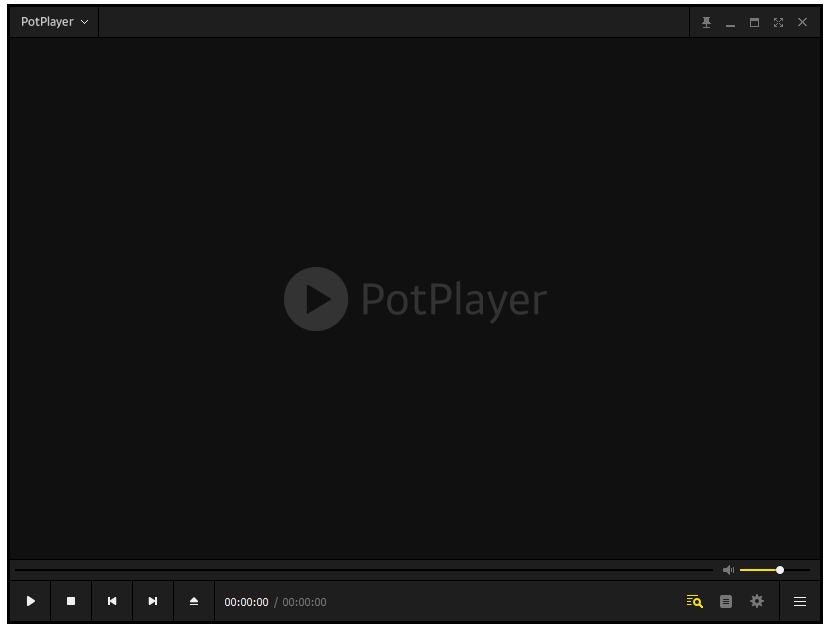Viewport: 831px width, 631px height.
Task: Skip to the next track
Action: pyautogui.click(x=153, y=601)
